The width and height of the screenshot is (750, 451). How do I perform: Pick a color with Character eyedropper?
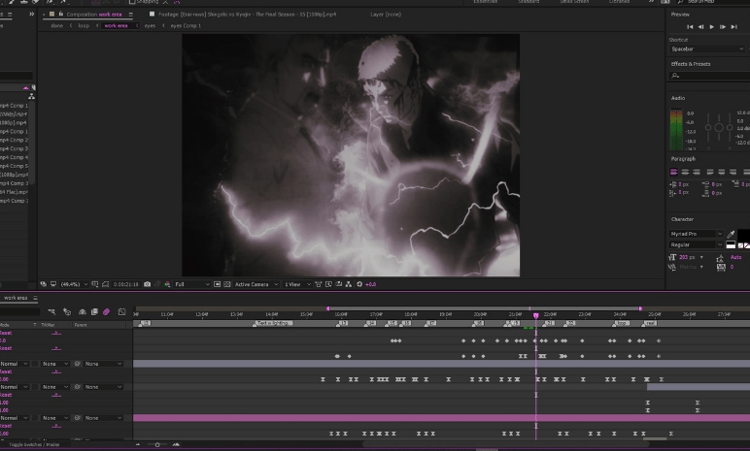pos(731,234)
